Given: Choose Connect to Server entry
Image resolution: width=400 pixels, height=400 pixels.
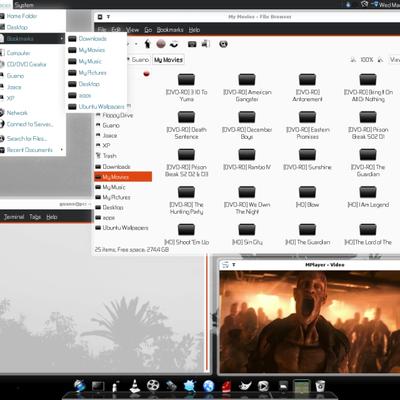Looking at the screenshot, I should [32, 124].
